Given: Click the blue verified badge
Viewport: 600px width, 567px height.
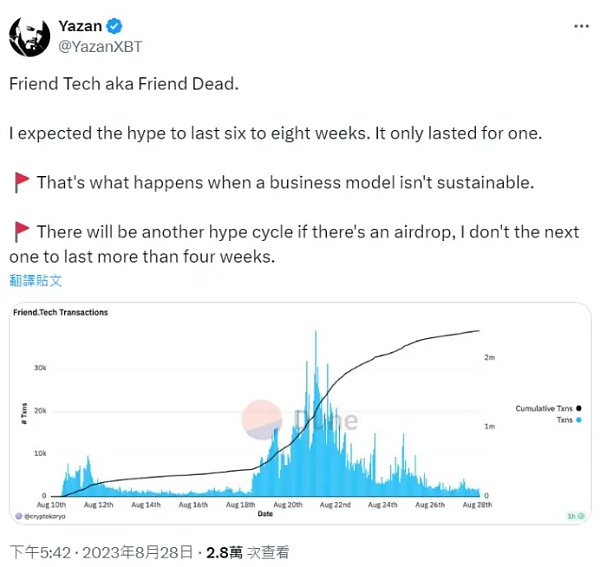Looking at the screenshot, I should (115, 26).
